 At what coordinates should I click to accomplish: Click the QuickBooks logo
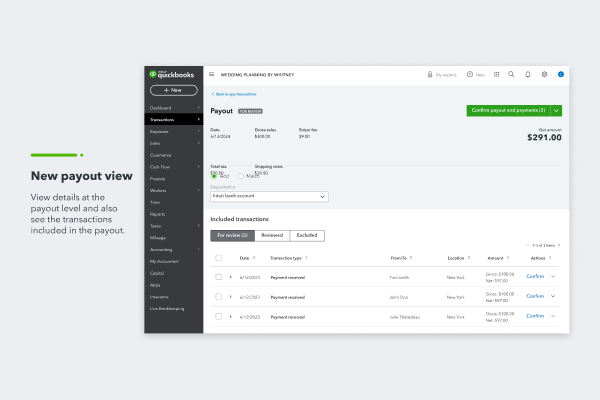pos(172,74)
